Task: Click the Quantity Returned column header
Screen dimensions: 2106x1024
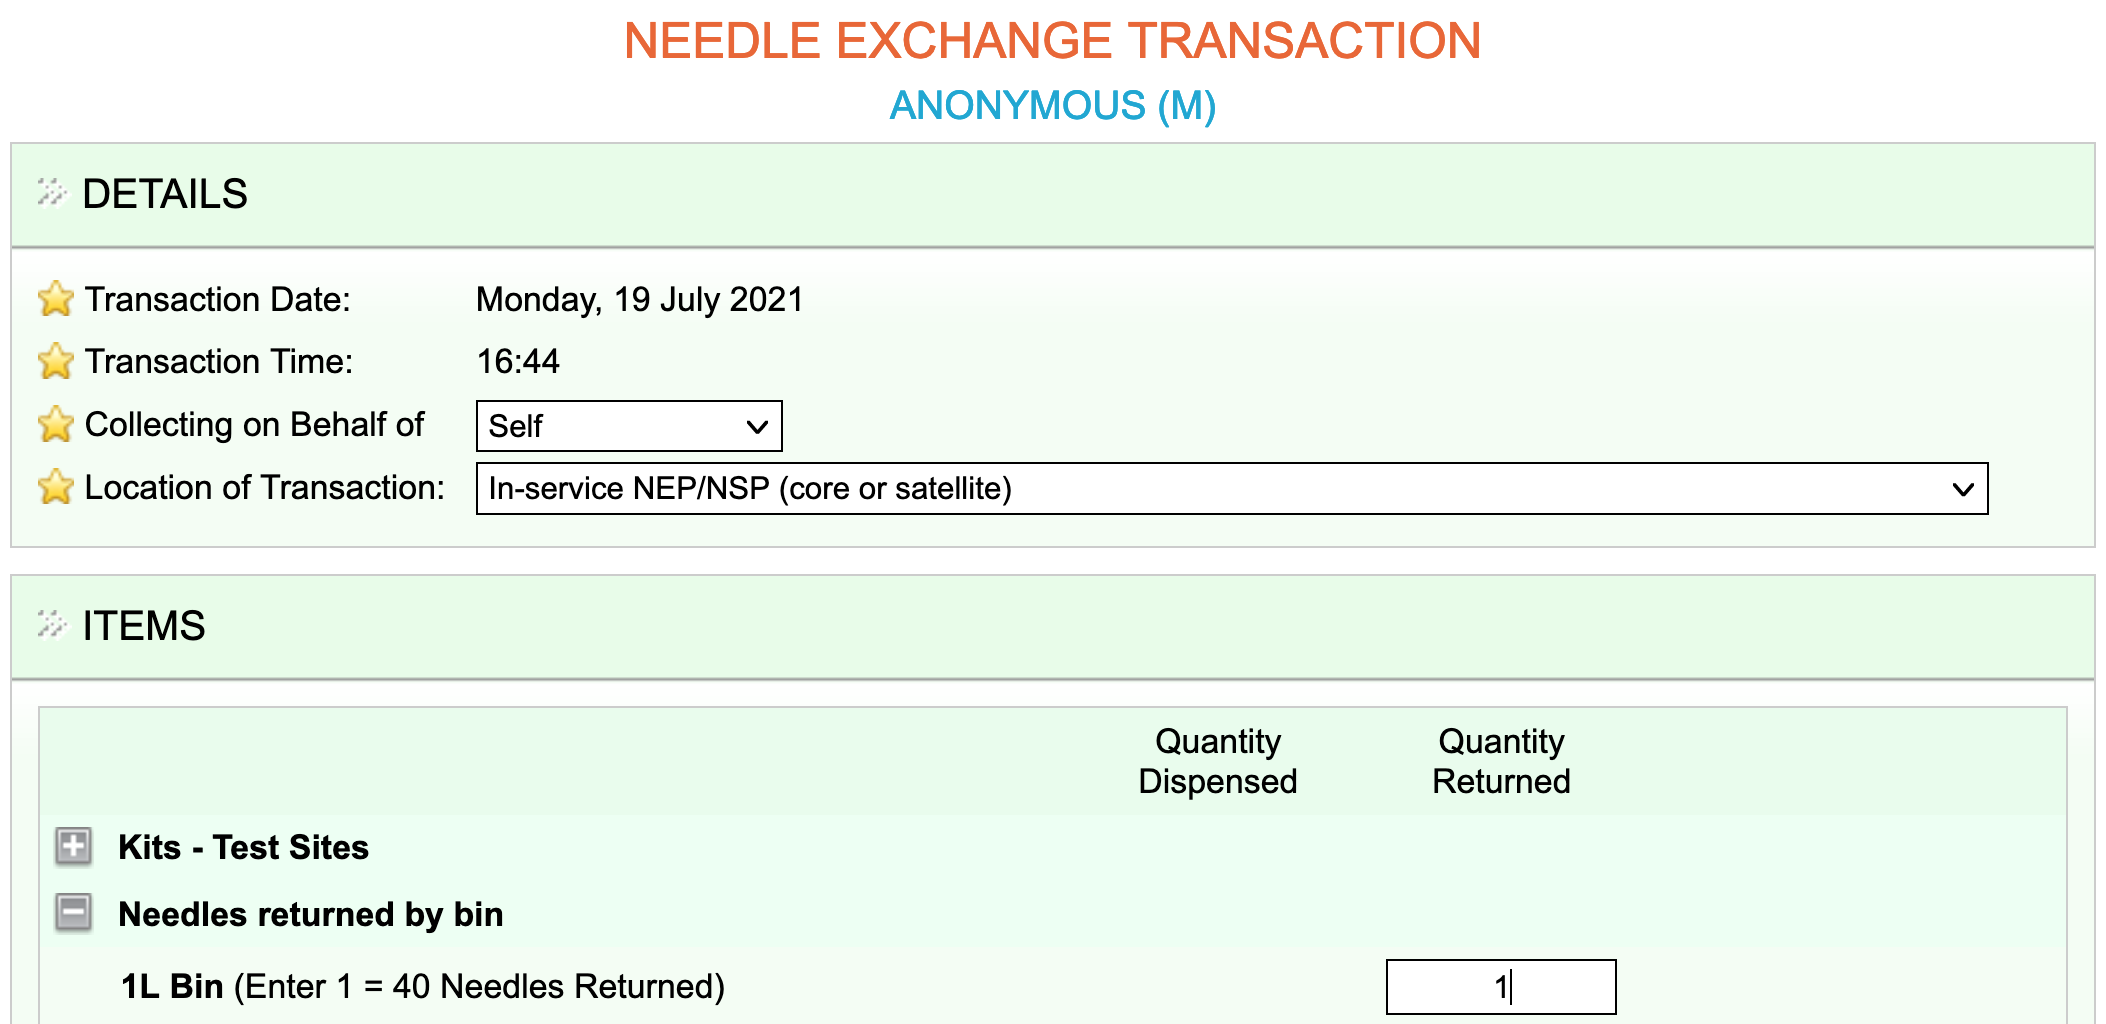Action: click(x=1501, y=761)
